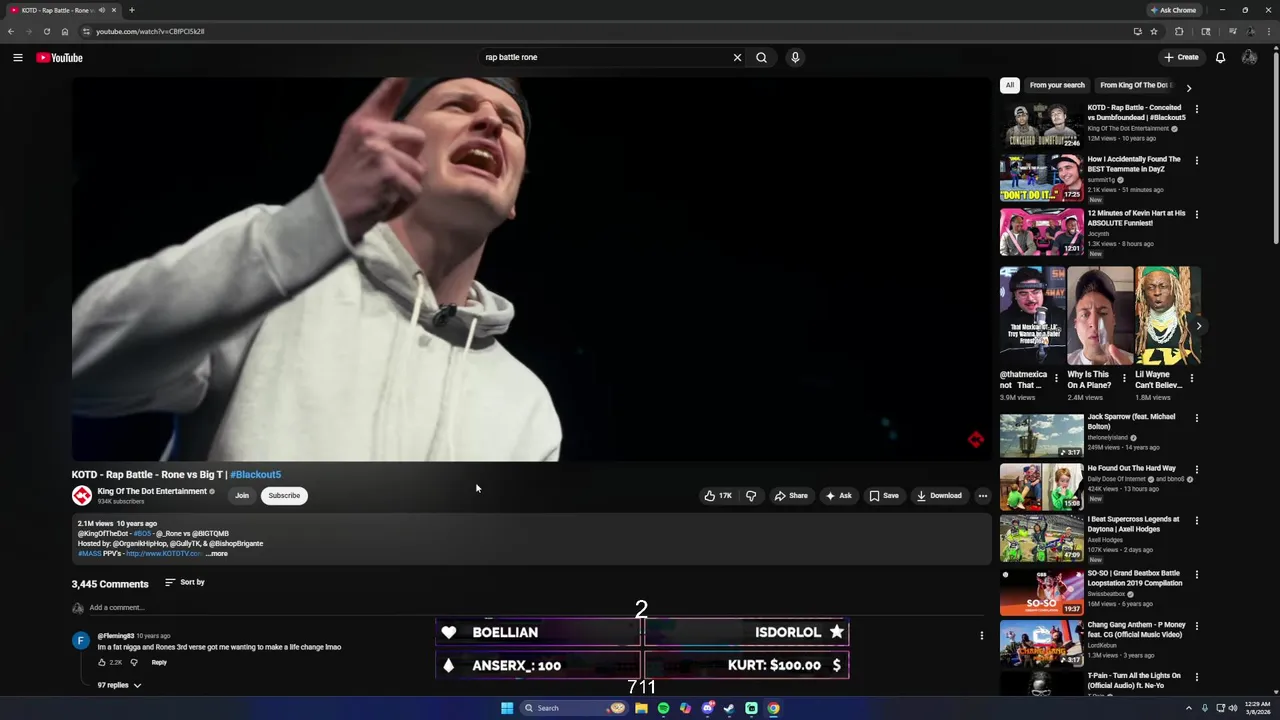Like the video (17K)
This screenshot has width=1280, height=720.
coord(717,496)
